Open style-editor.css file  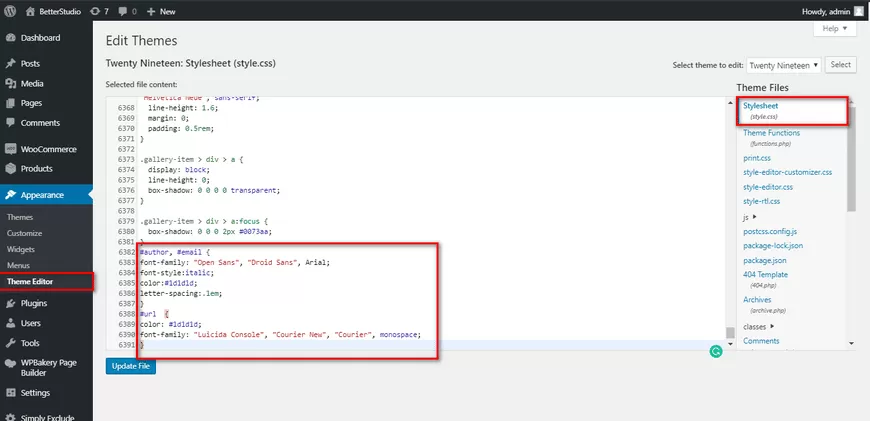[768, 187]
